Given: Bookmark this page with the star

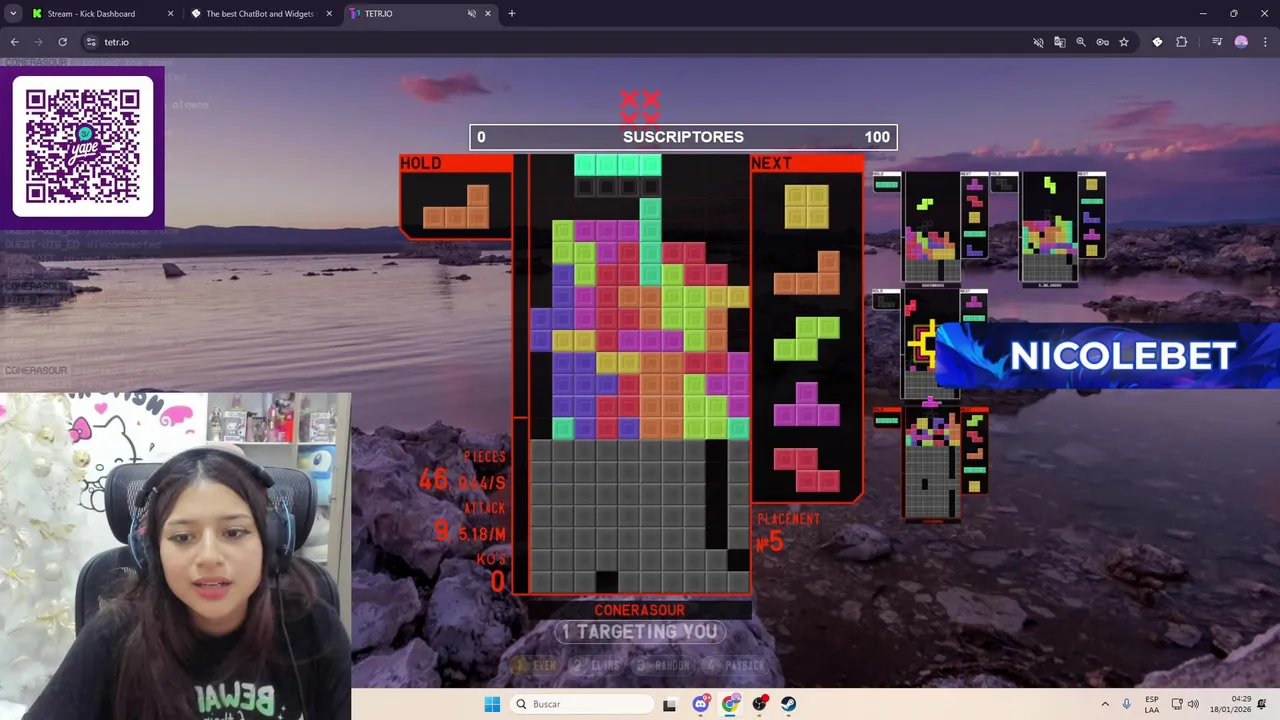Looking at the screenshot, I should (1124, 42).
